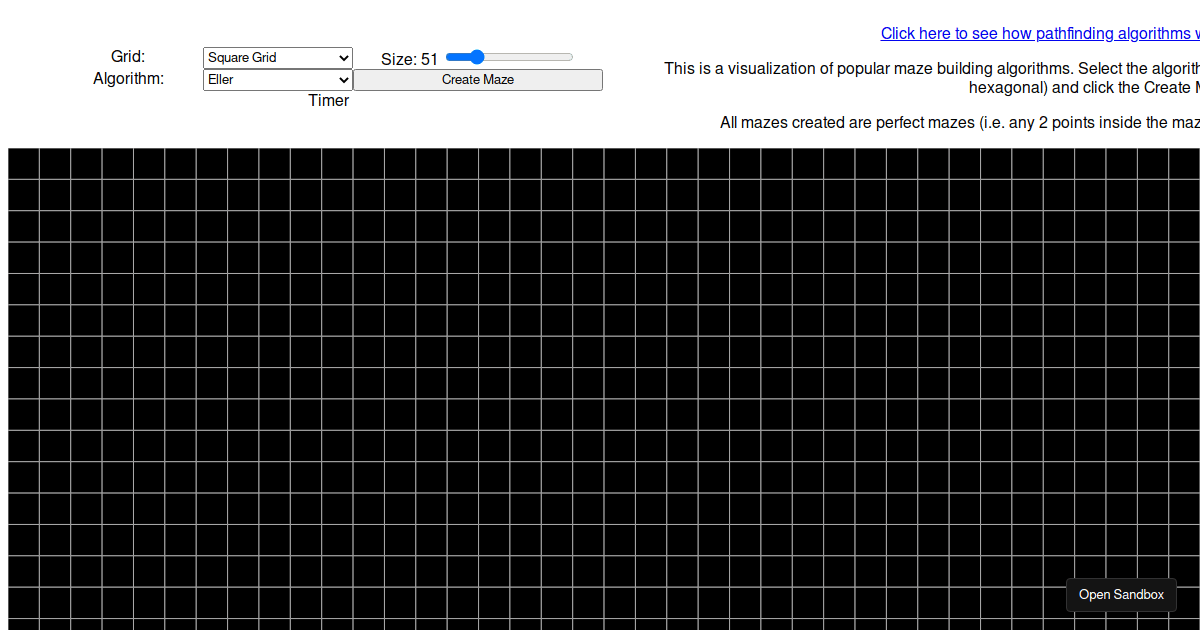Click the 'Size: 51' label
1200x630 pixels.
(410, 59)
